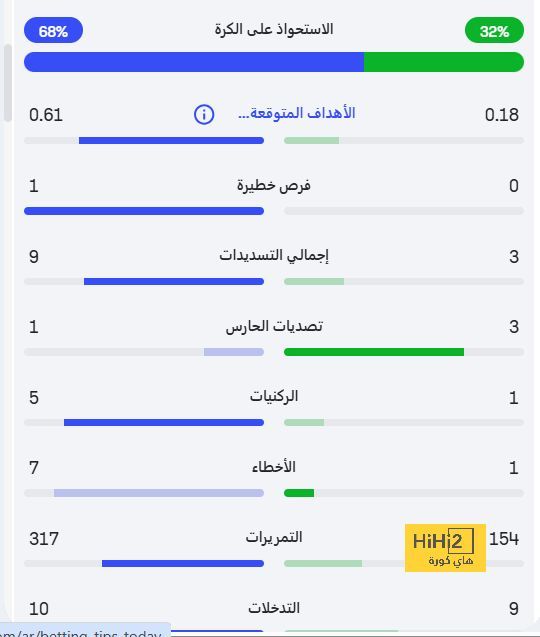Click the passes (التمريرات) label
This screenshot has width=540, height=637.
click(274, 538)
